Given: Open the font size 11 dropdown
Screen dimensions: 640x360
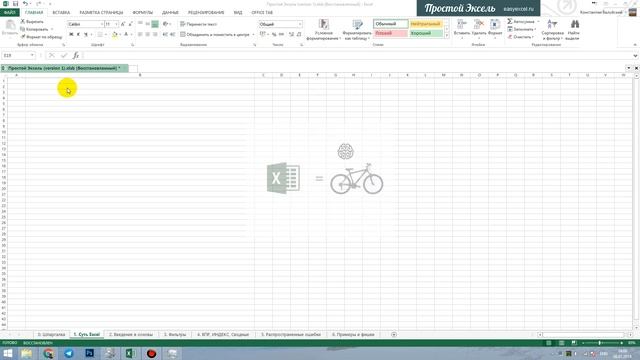Looking at the screenshot, I should (116, 24).
